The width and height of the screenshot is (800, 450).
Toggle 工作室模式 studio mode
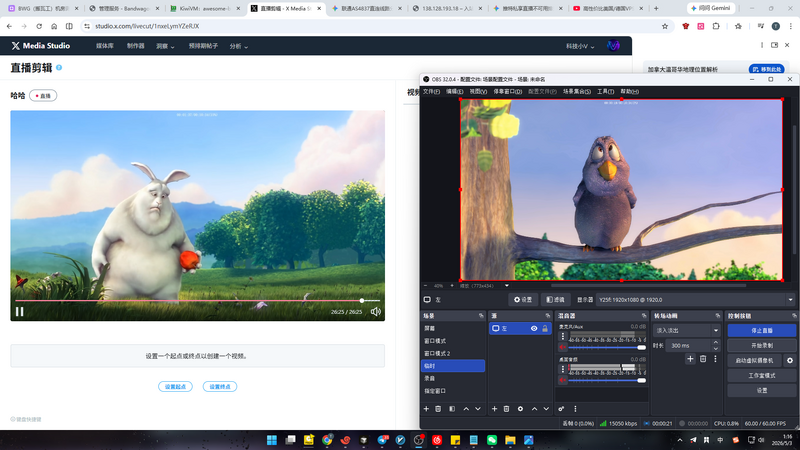coord(762,375)
